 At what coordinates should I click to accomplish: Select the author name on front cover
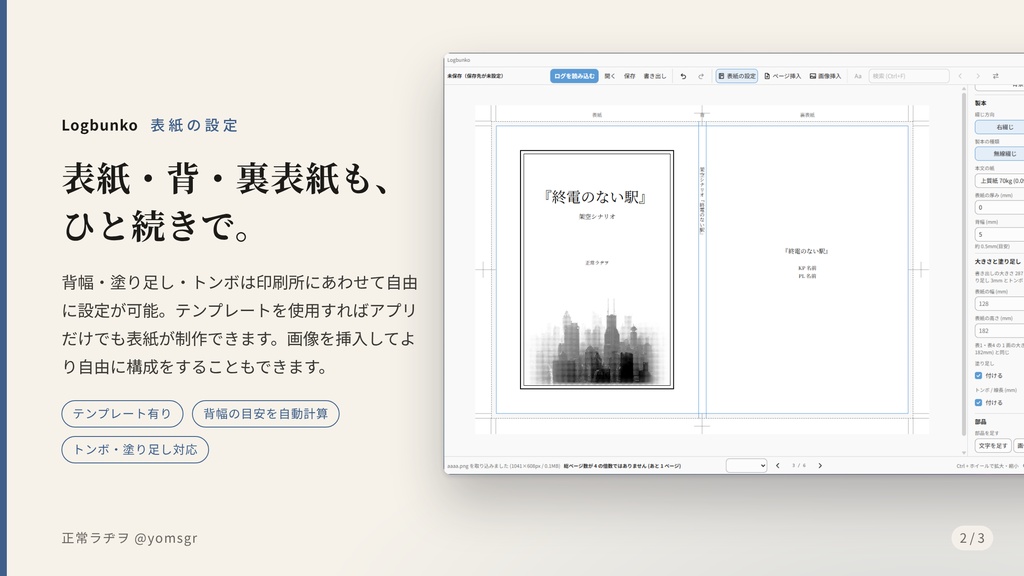pos(597,263)
